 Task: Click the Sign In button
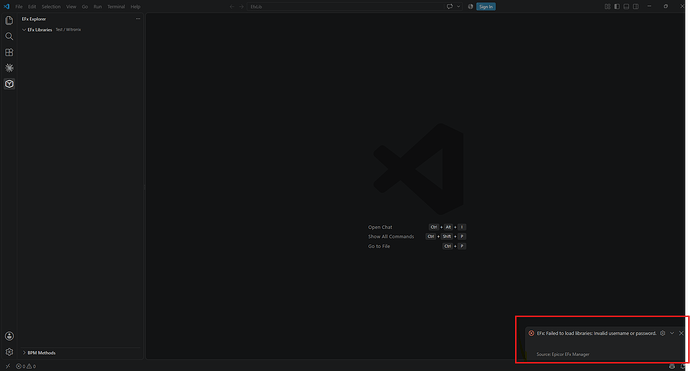(486, 7)
